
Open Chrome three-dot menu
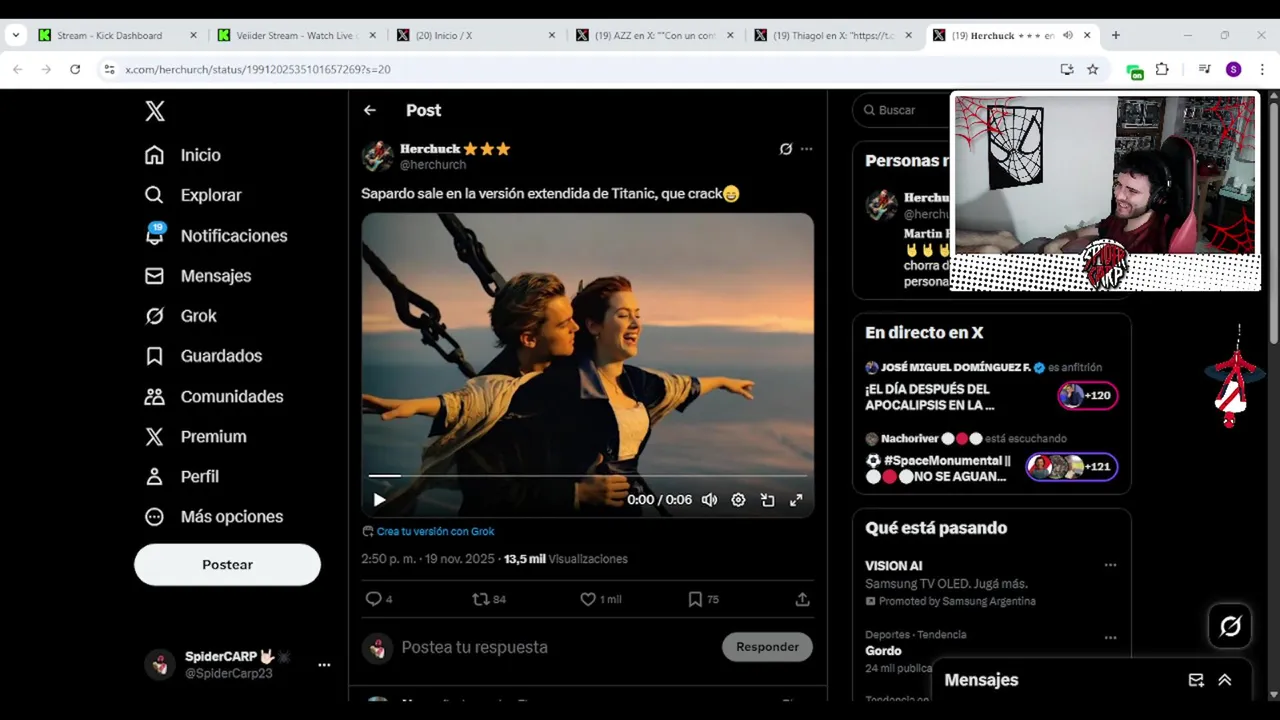(x=1262, y=69)
